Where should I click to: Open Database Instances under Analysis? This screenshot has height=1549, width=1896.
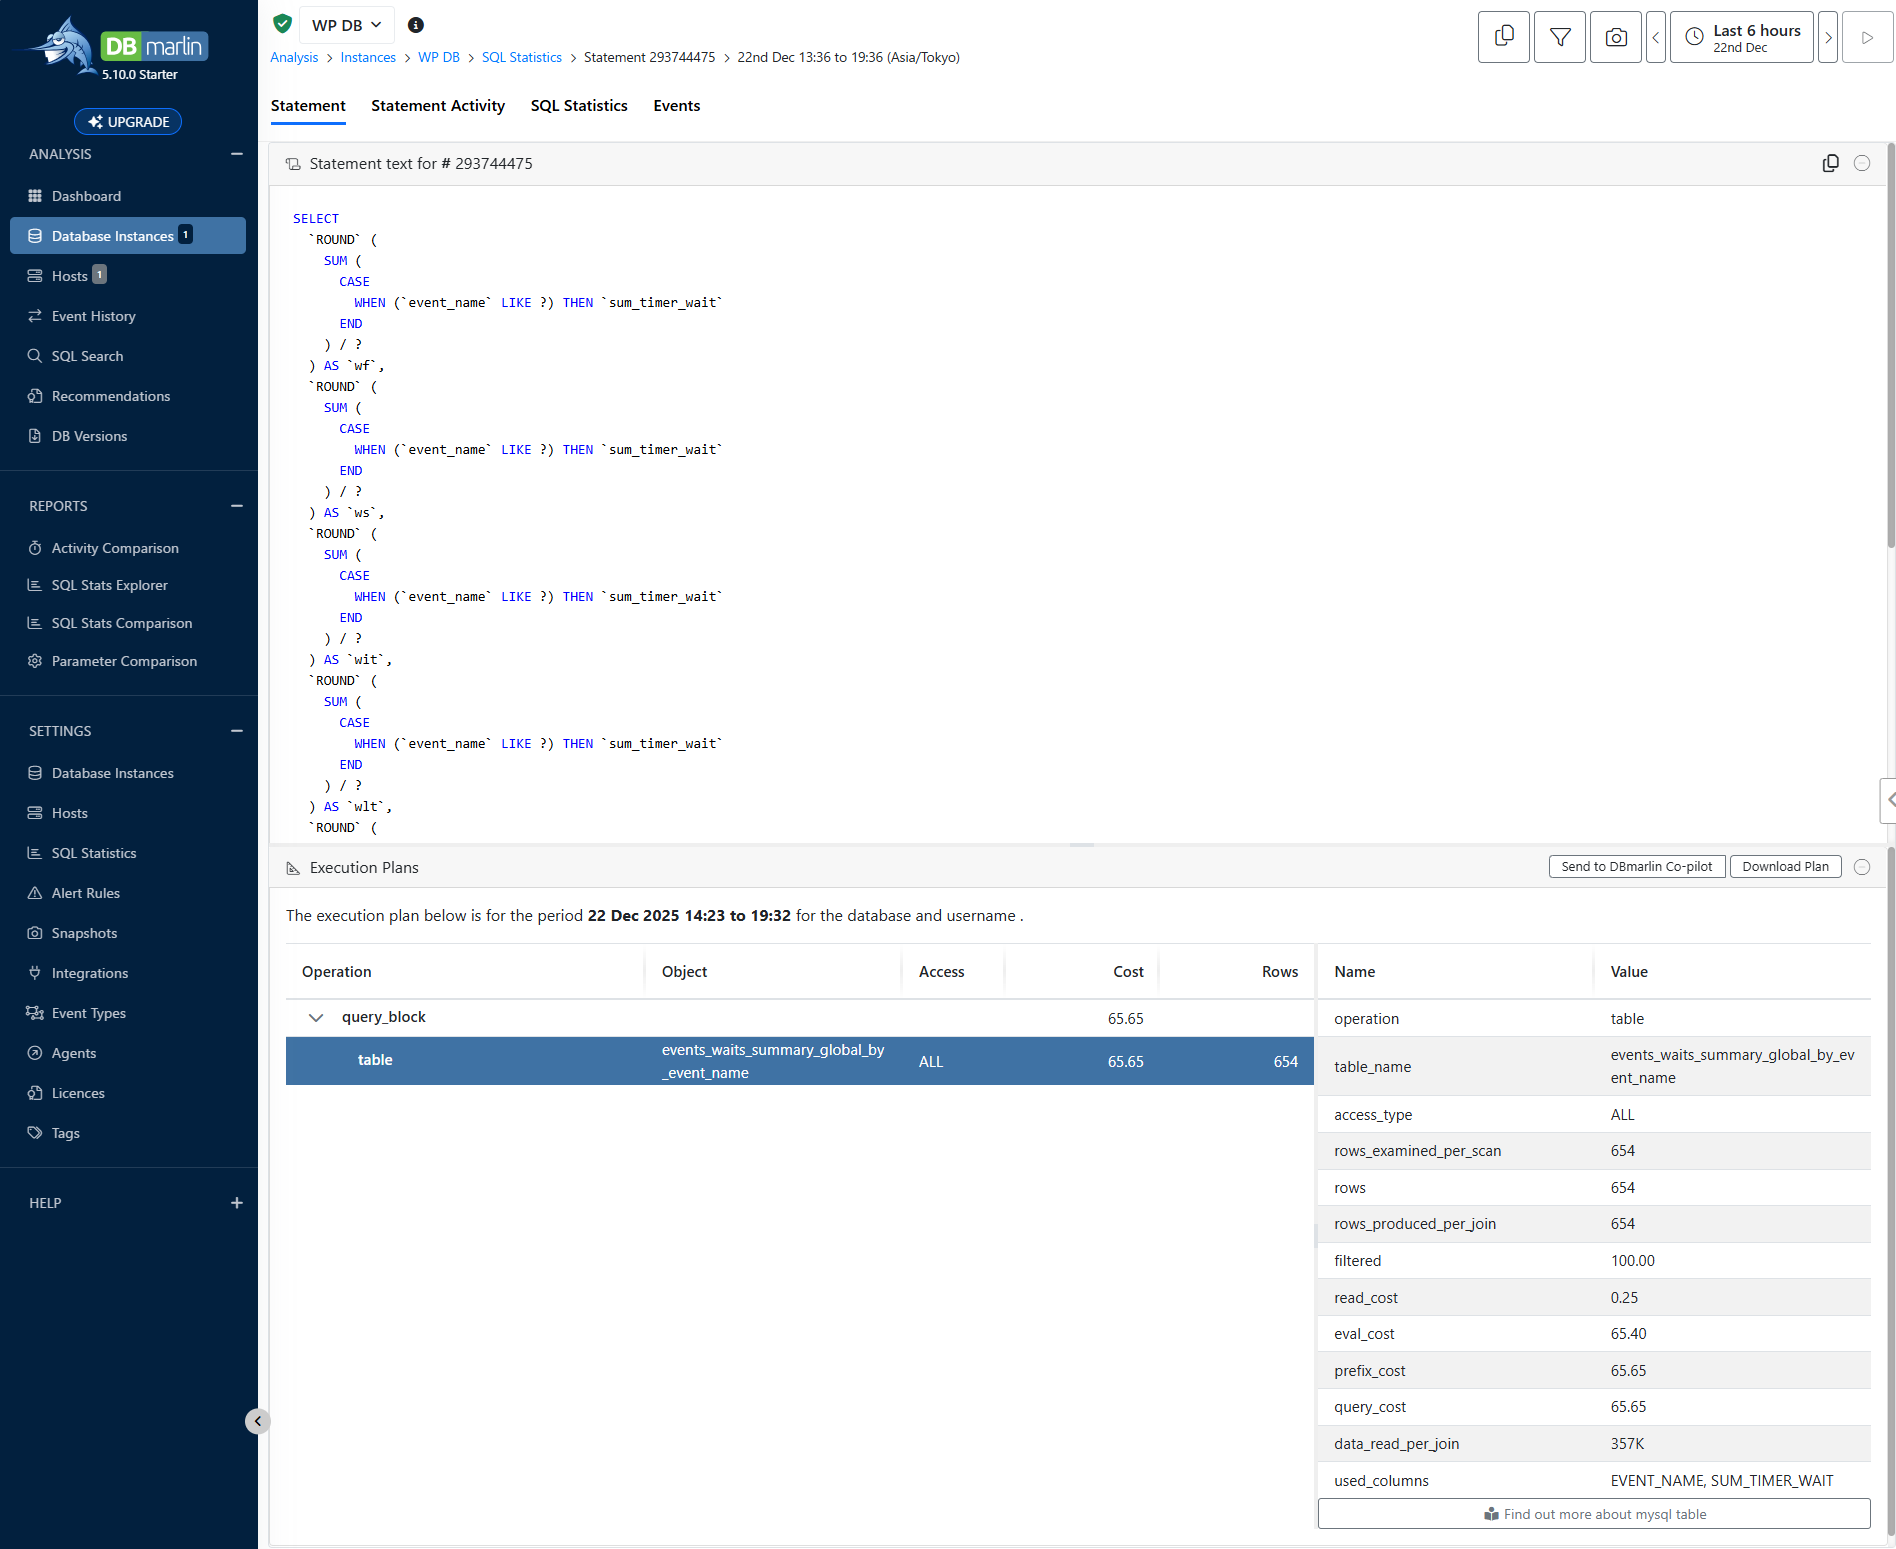pos(128,236)
